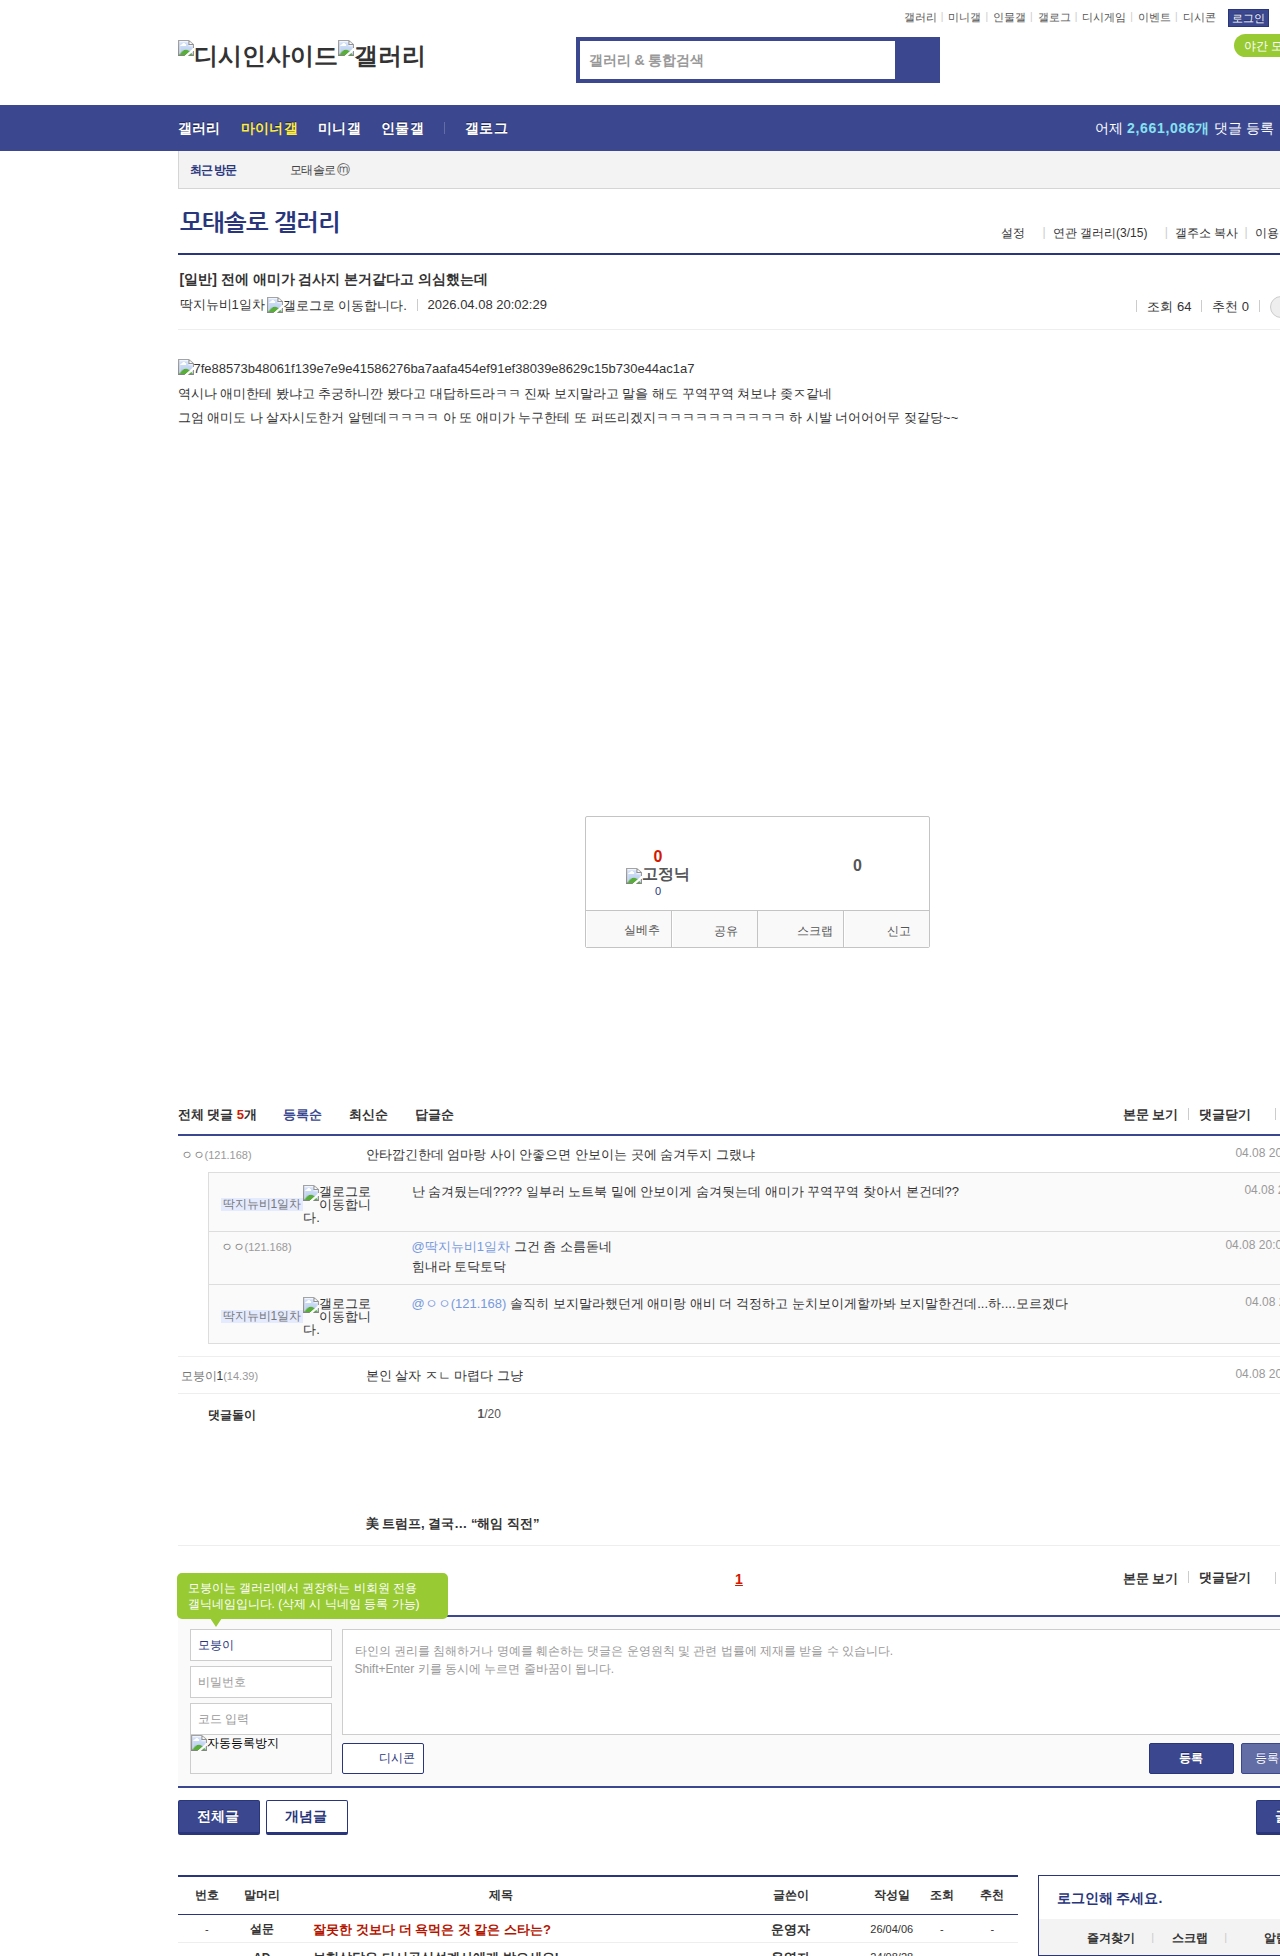This screenshot has height=1956, width=1280.
Task: Click the 고정닉 icon in the vote box
Action: click(657, 875)
